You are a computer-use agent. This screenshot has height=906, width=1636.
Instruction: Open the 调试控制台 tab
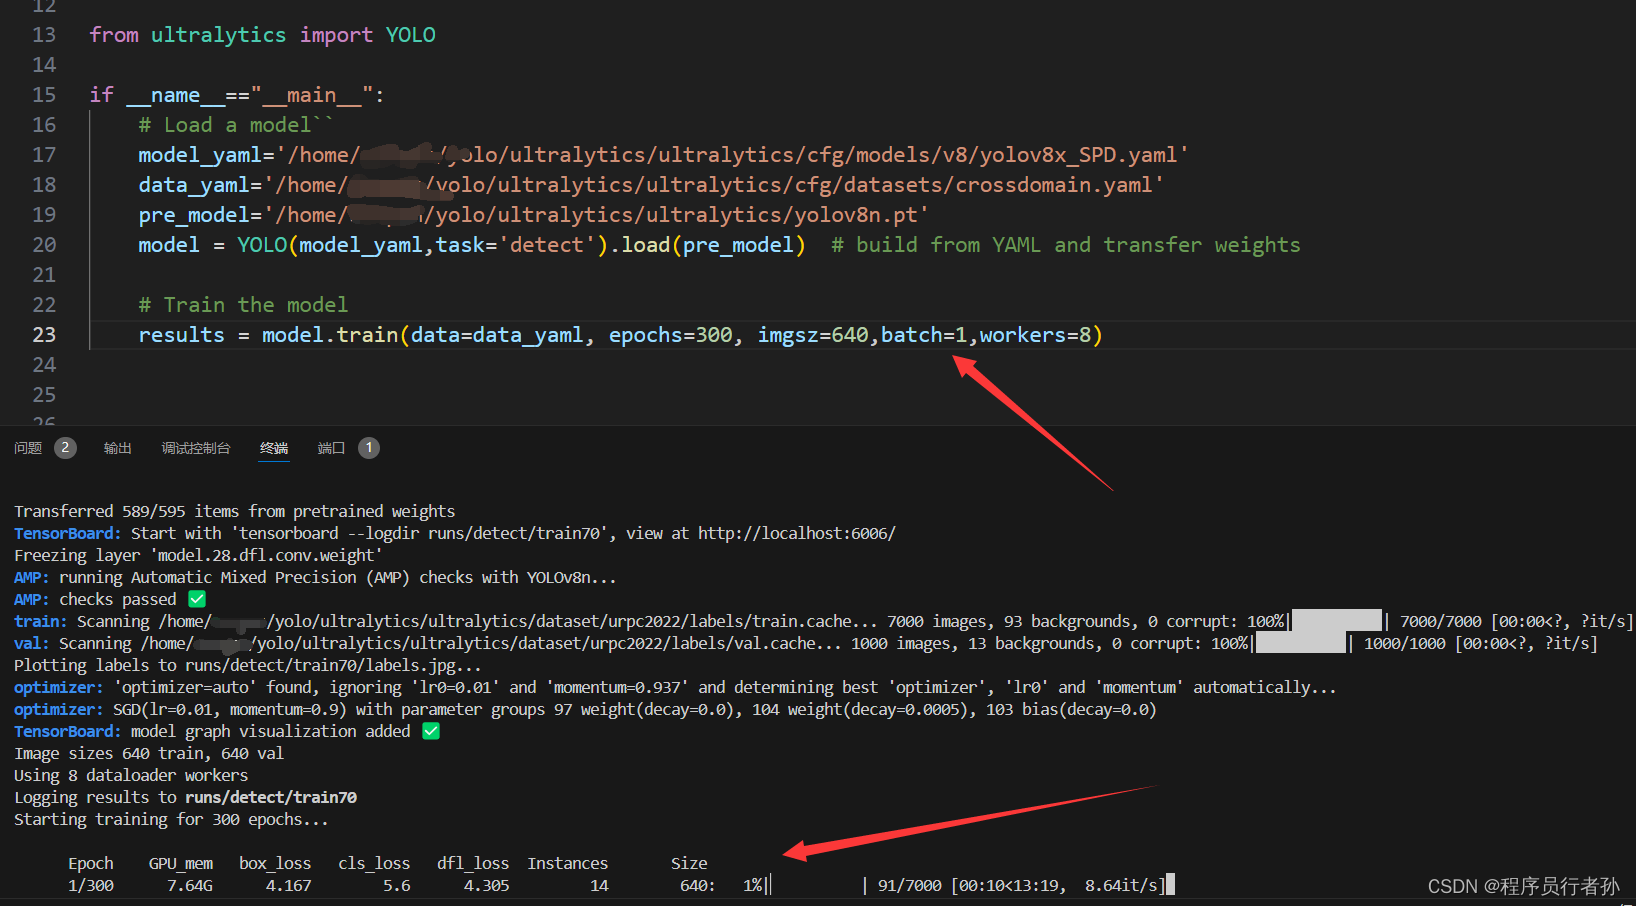click(195, 447)
